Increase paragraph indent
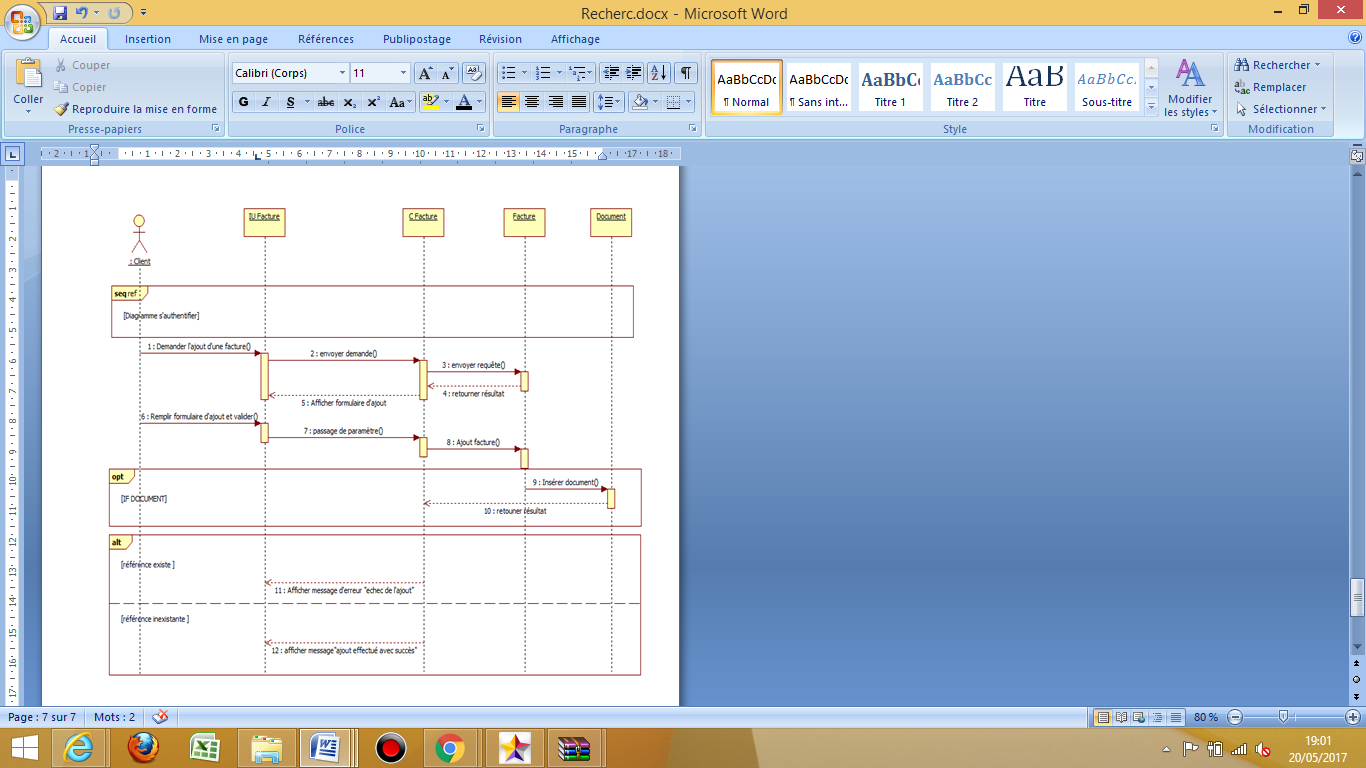Screen dimensions: 1366x768 pos(634,73)
